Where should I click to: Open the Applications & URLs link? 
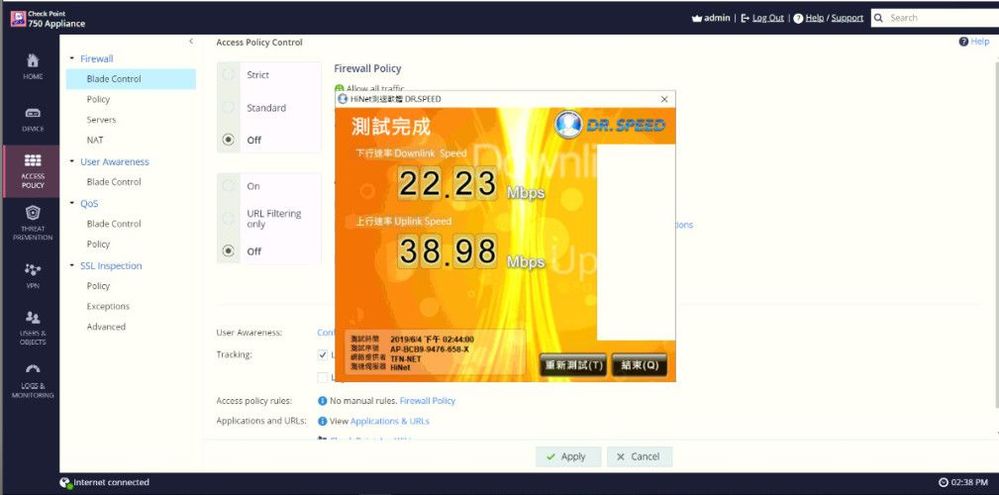click(390, 421)
